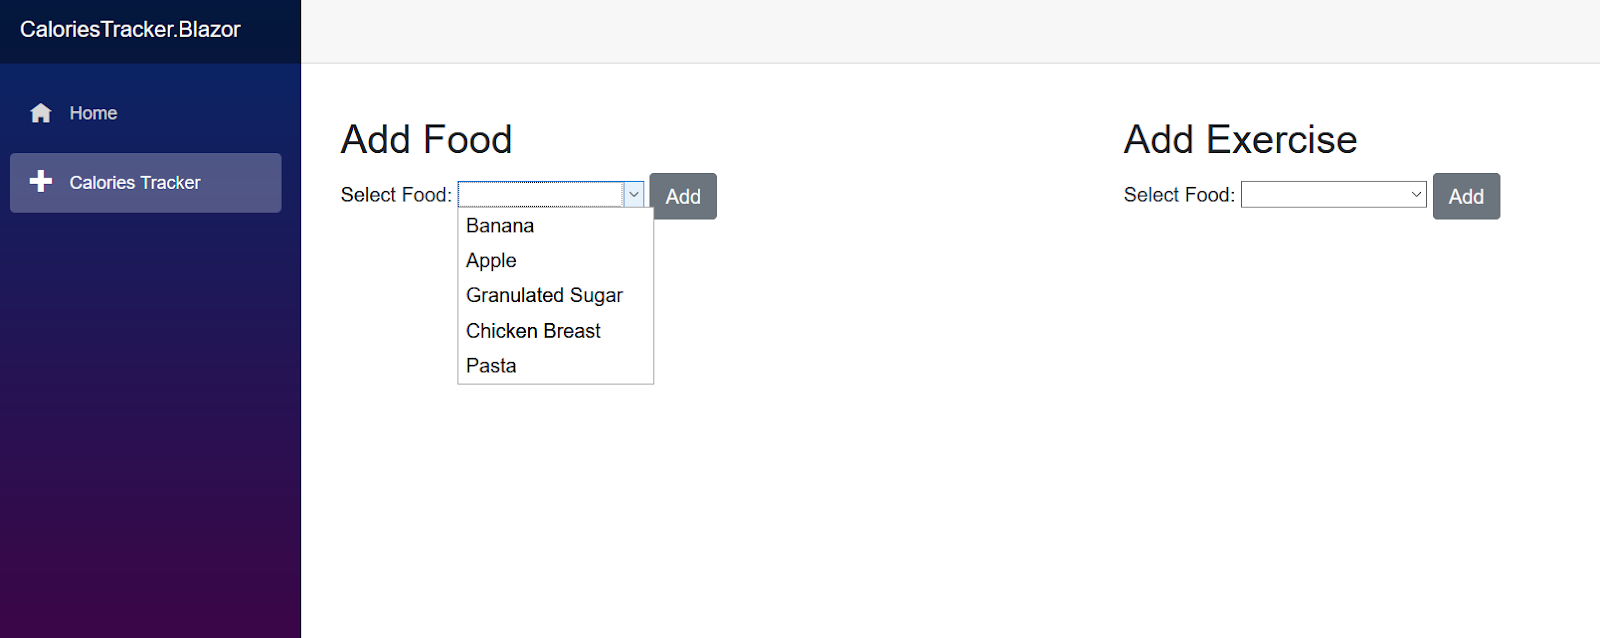Click the plus icon beside Calories Tracker
Screen dimensions: 1600x638
(x=41, y=181)
